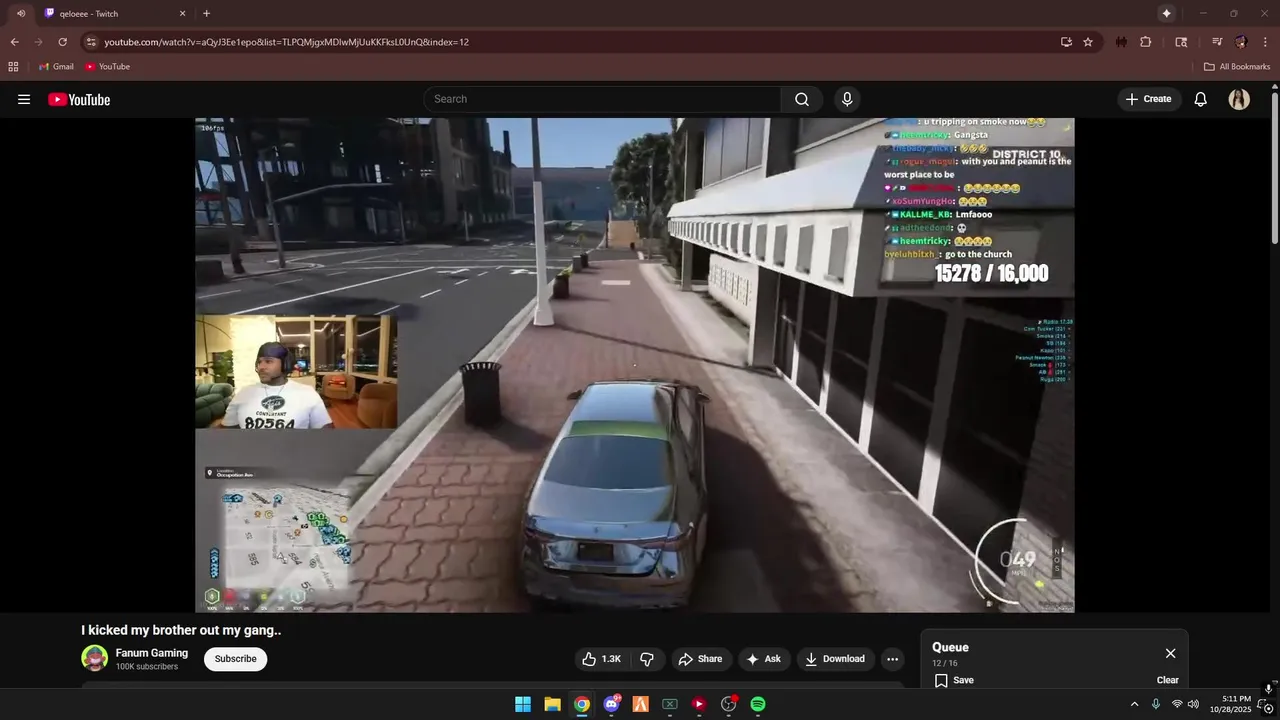Clear the queue
This screenshot has width=1280, height=720.
pos(1168,680)
